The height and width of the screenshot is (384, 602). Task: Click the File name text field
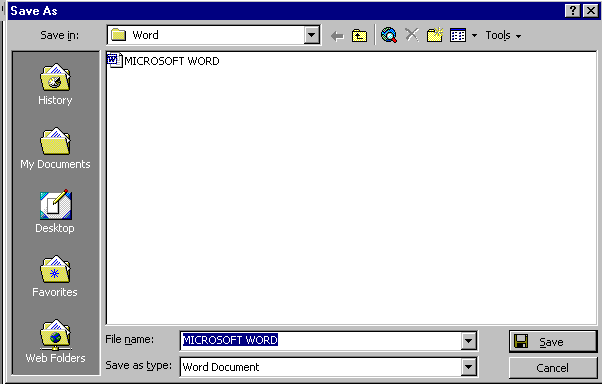[321, 341]
